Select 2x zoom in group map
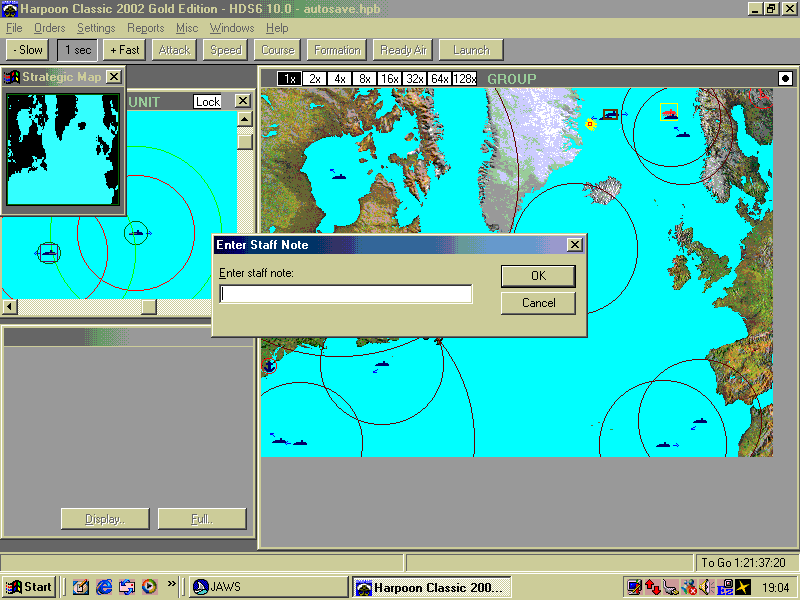 coord(314,79)
